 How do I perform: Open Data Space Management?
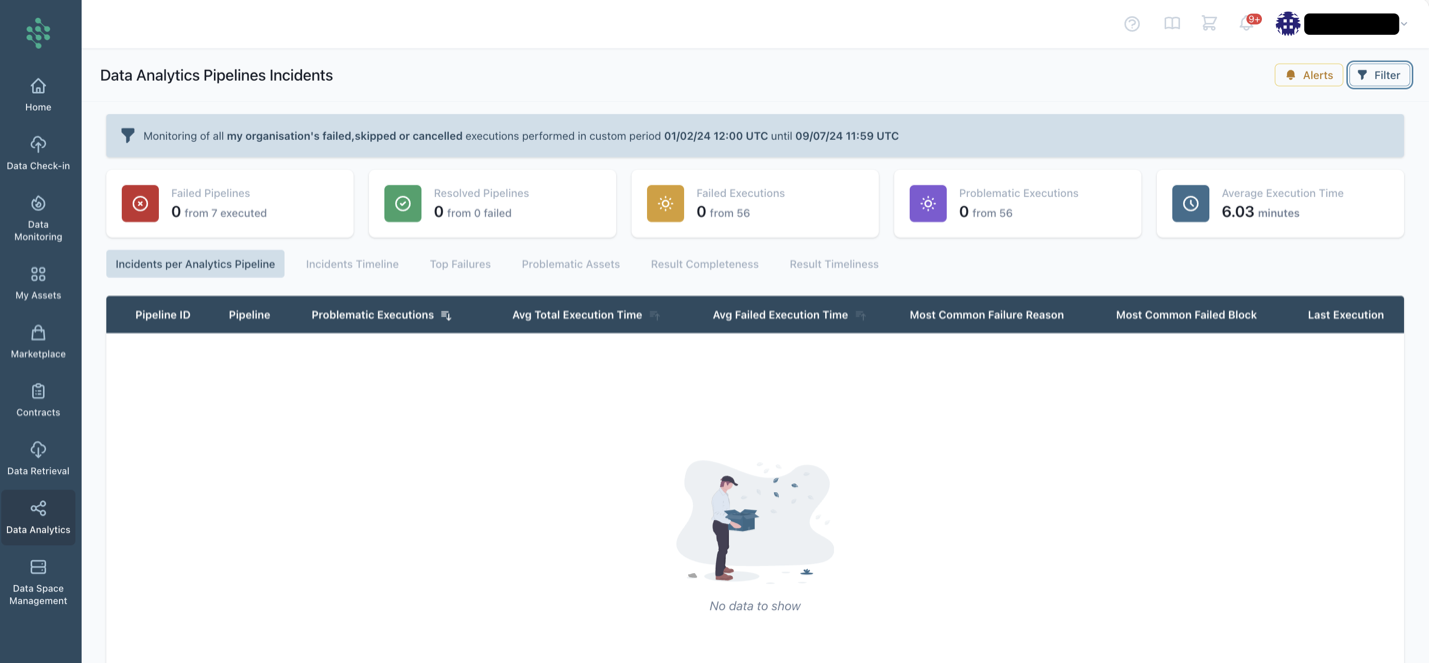(38, 580)
